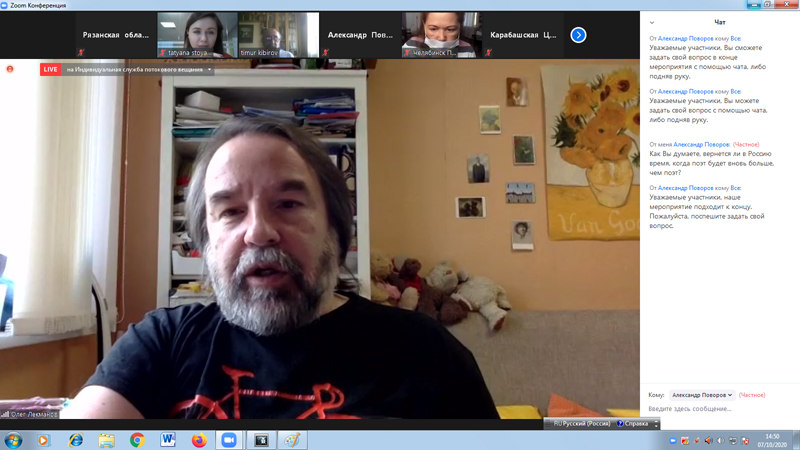
Task: Open Zoom from the taskbar
Action: coord(229,440)
